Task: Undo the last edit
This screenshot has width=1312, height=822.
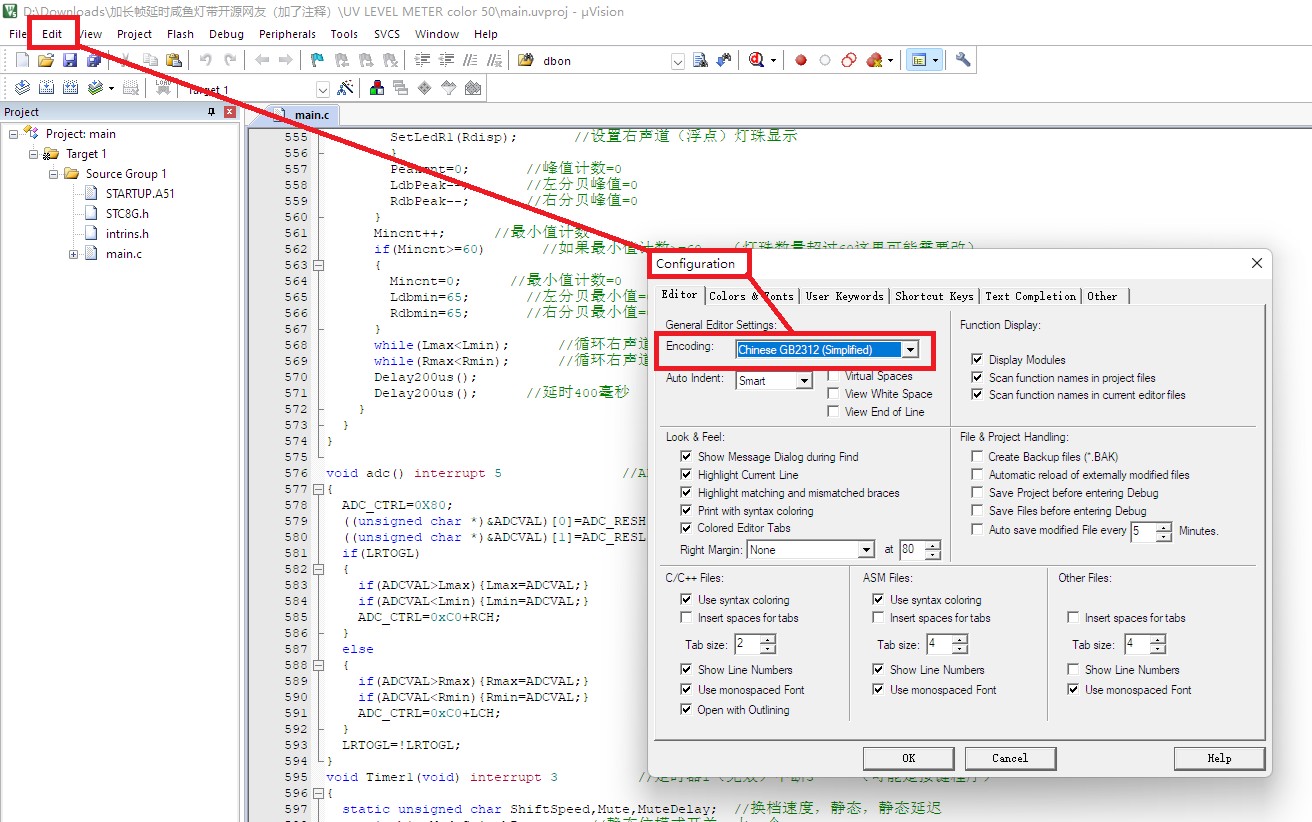Action: pos(206,60)
